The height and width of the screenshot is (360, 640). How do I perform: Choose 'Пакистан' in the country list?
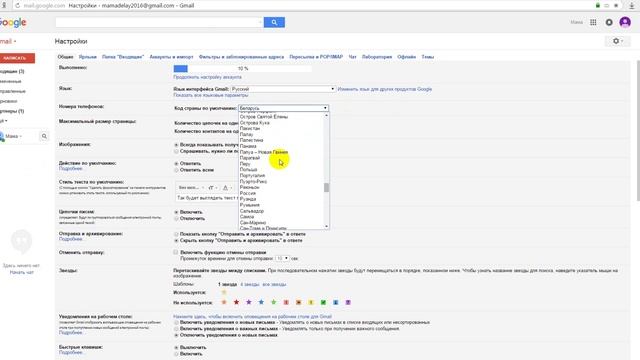point(249,128)
